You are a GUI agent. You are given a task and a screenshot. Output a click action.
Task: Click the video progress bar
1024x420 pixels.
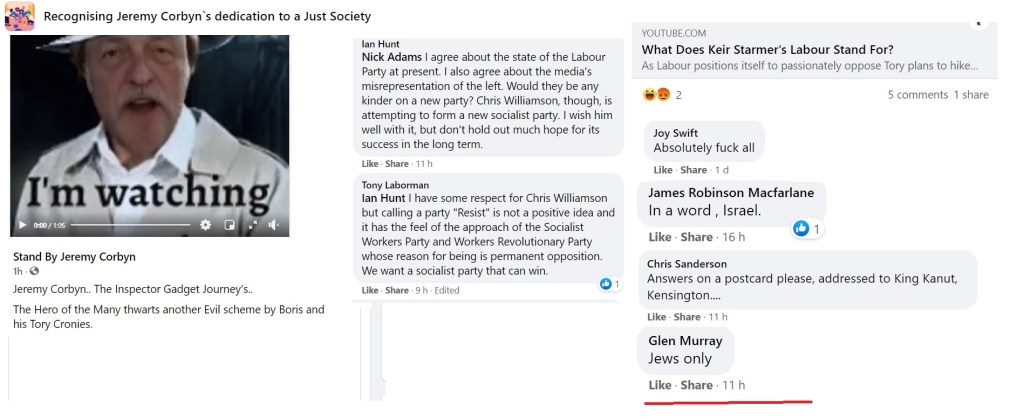tap(130, 225)
